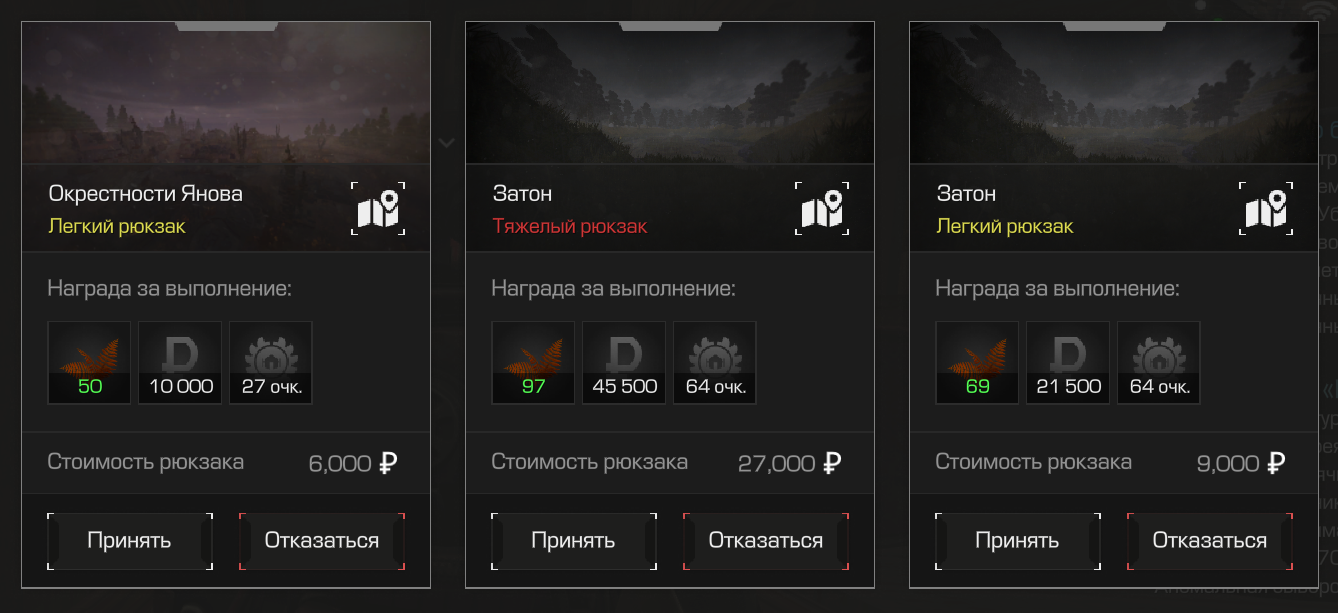Click the fern reward icon showing 69

tap(977, 363)
